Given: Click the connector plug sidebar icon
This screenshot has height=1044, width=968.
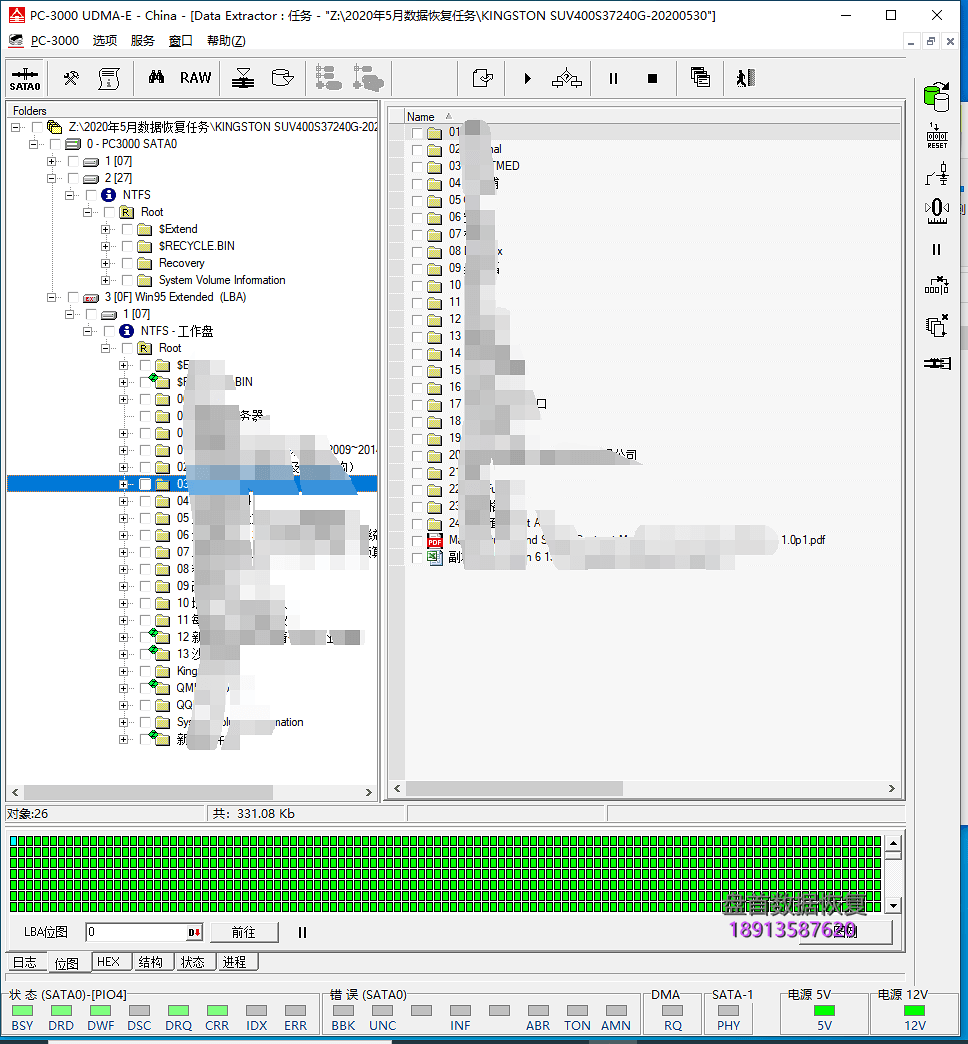Looking at the screenshot, I should 937,364.
